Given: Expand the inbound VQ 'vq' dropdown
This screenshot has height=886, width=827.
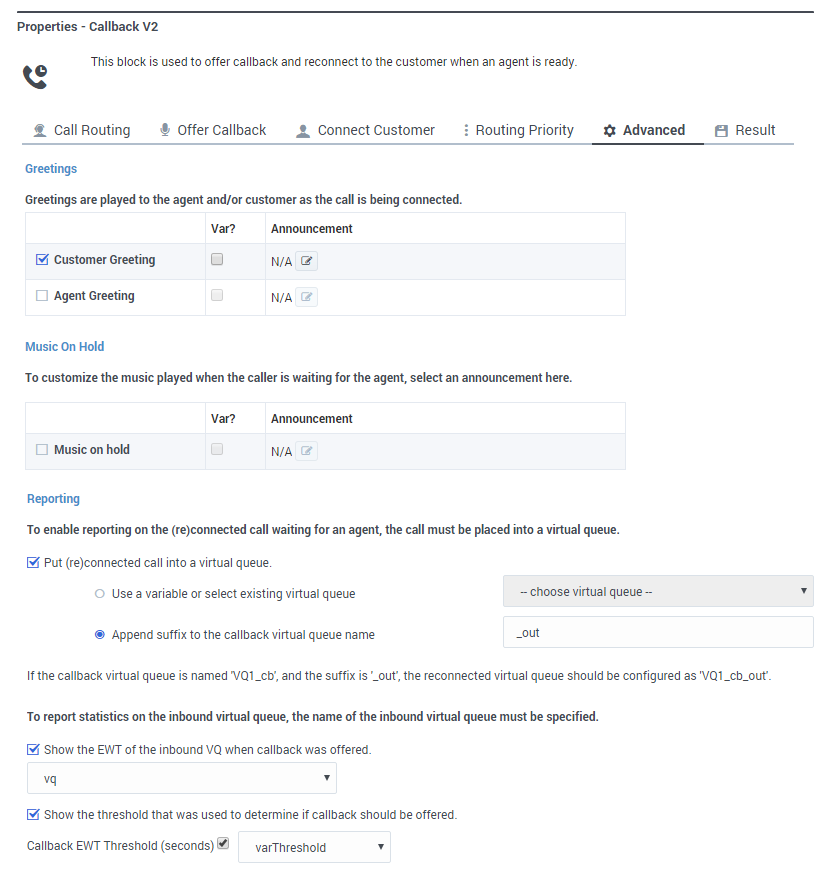Looking at the screenshot, I should pyautogui.click(x=182, y=778).
